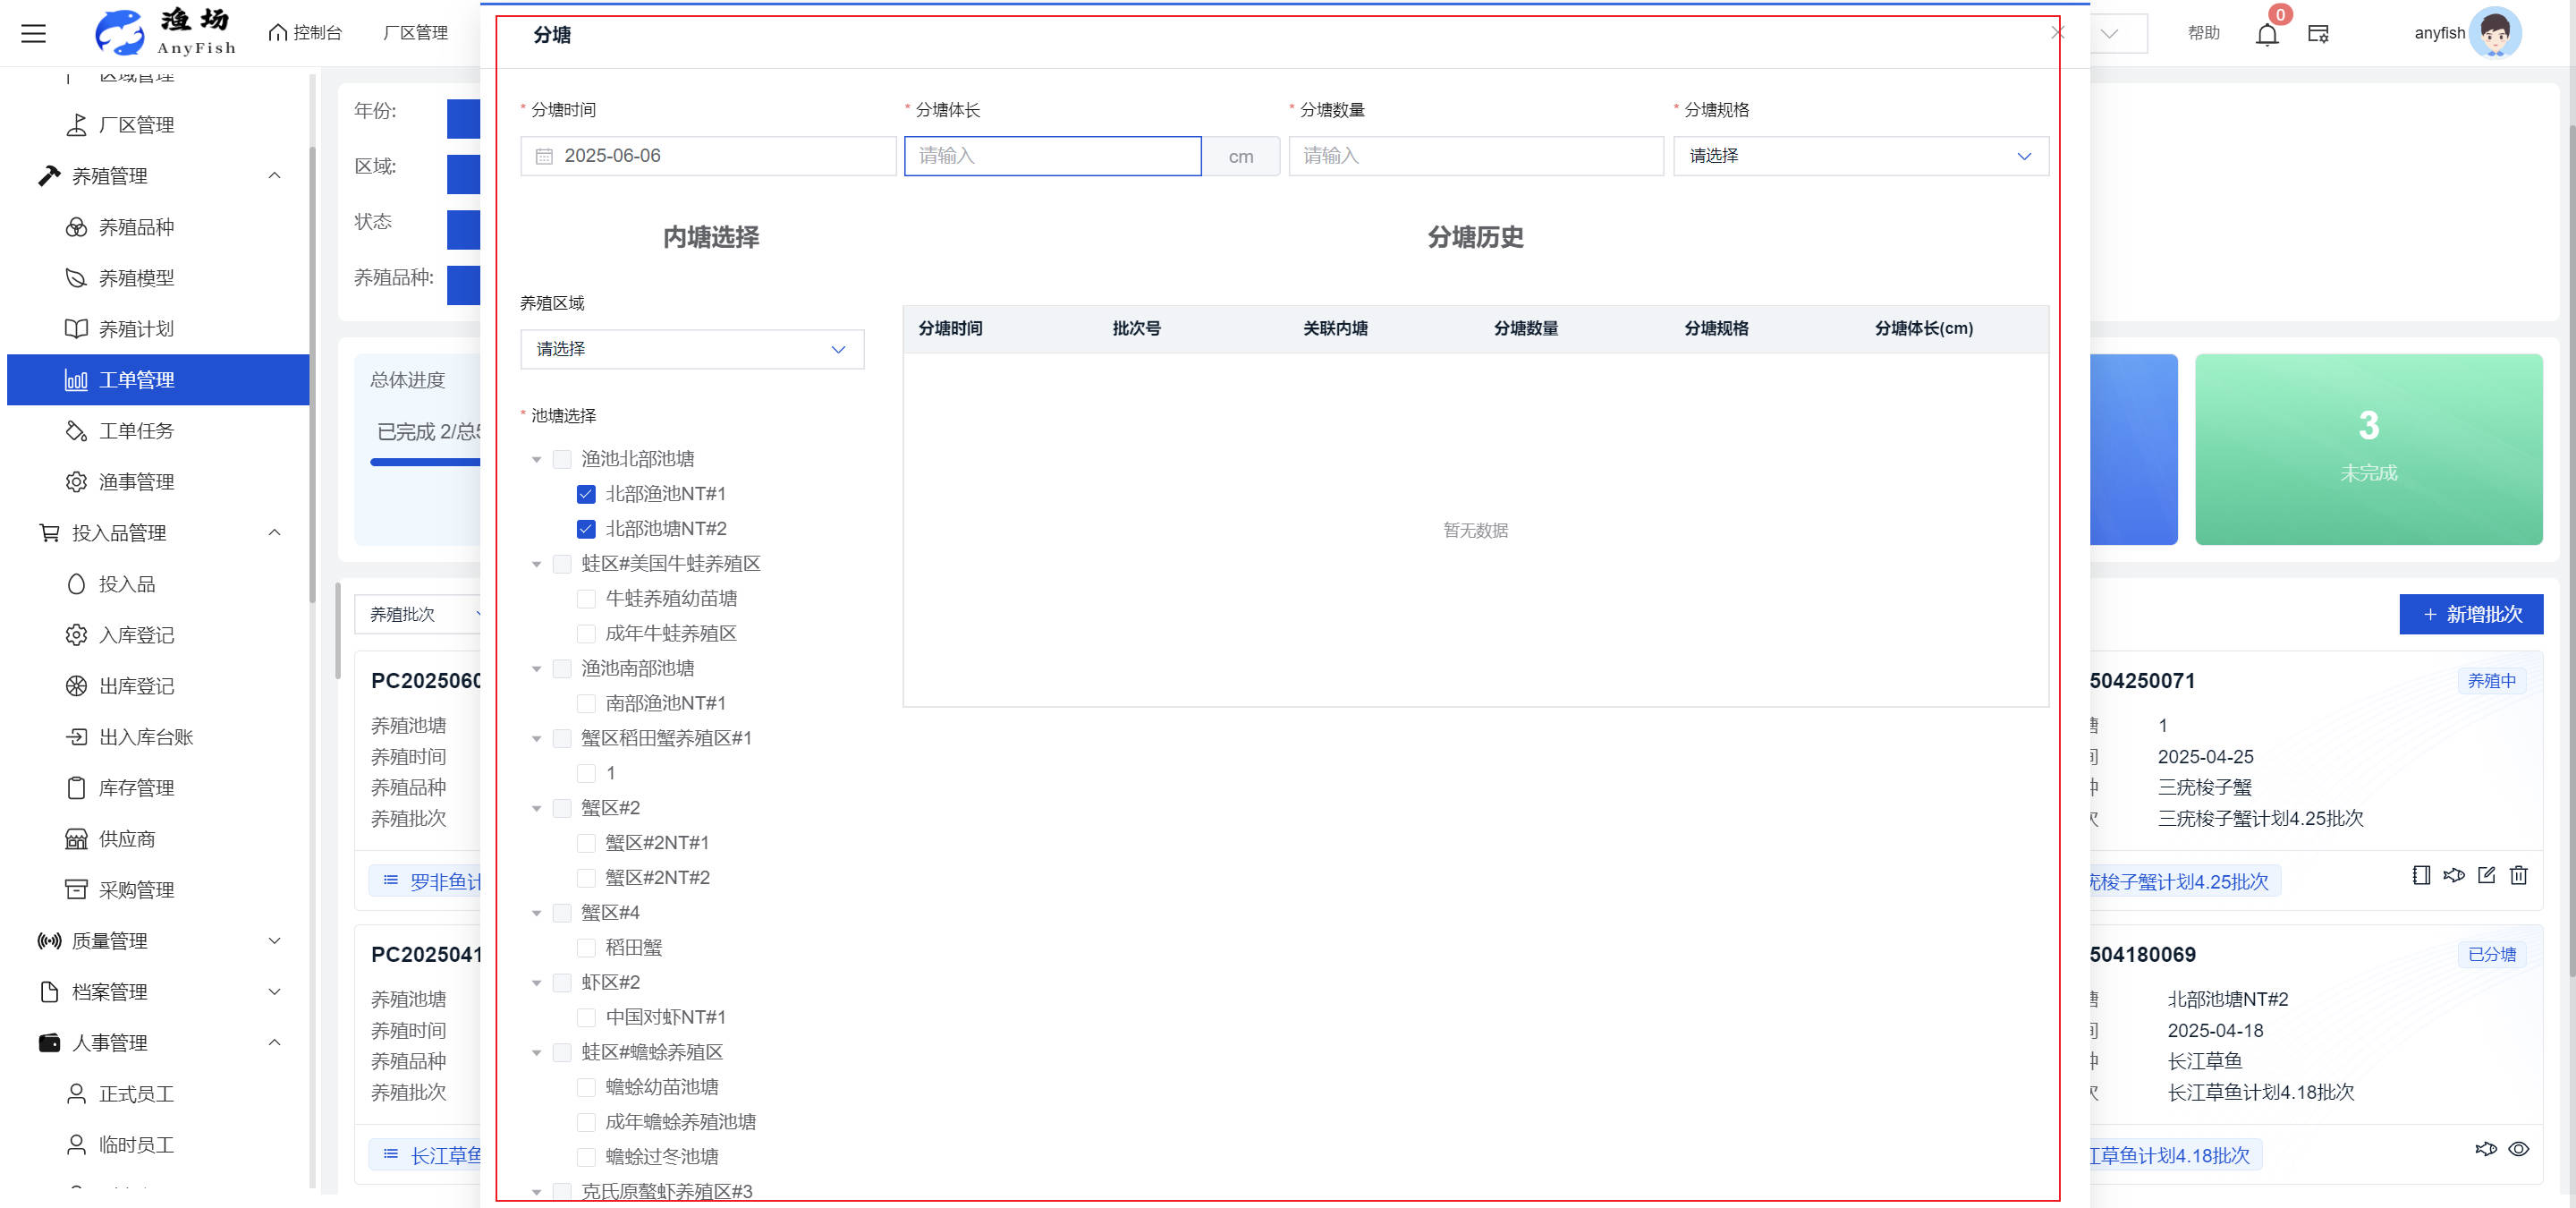Click the delete trash icon on batch card
Image resolution: width=2576 pixels, height=1208 pixels.
click(x=2518, y=875)
